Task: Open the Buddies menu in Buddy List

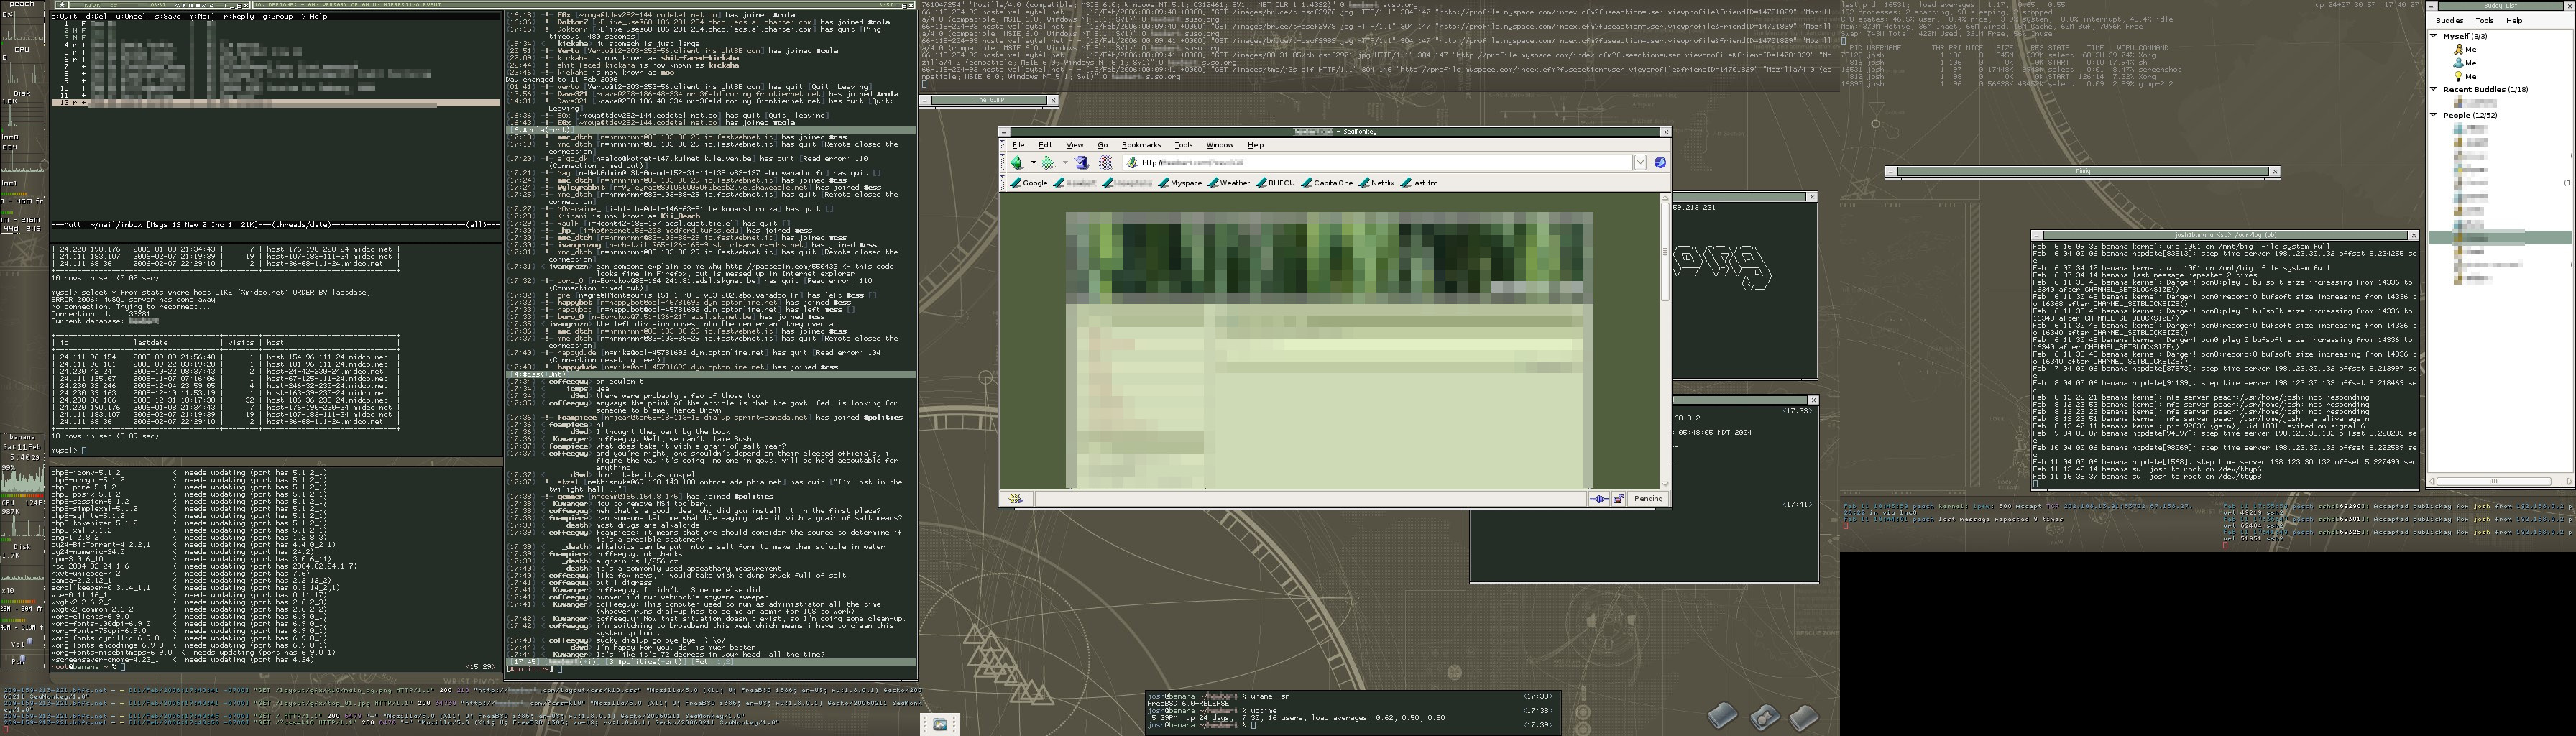Action: pos(2449,20)
